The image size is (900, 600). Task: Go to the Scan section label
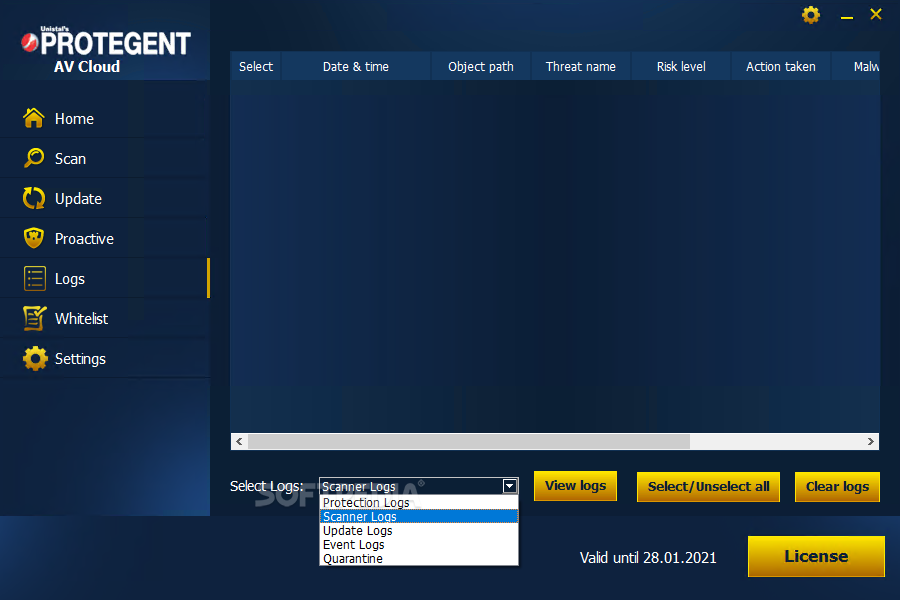pos(70,159)
